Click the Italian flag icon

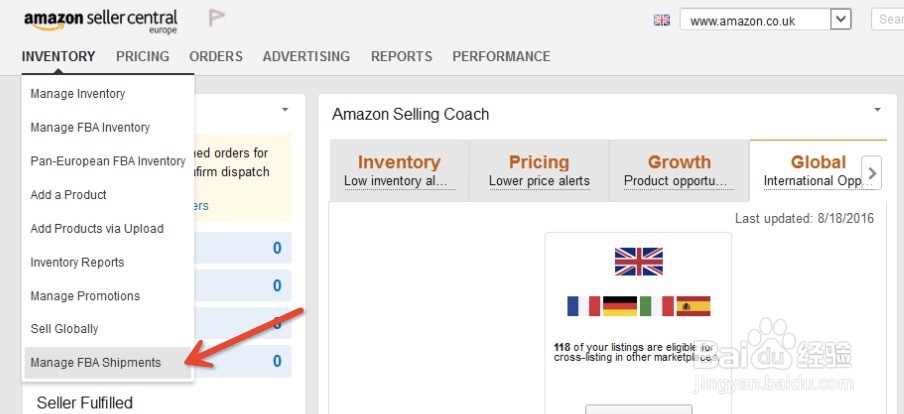pyautogui.click(x=657, y=306)
